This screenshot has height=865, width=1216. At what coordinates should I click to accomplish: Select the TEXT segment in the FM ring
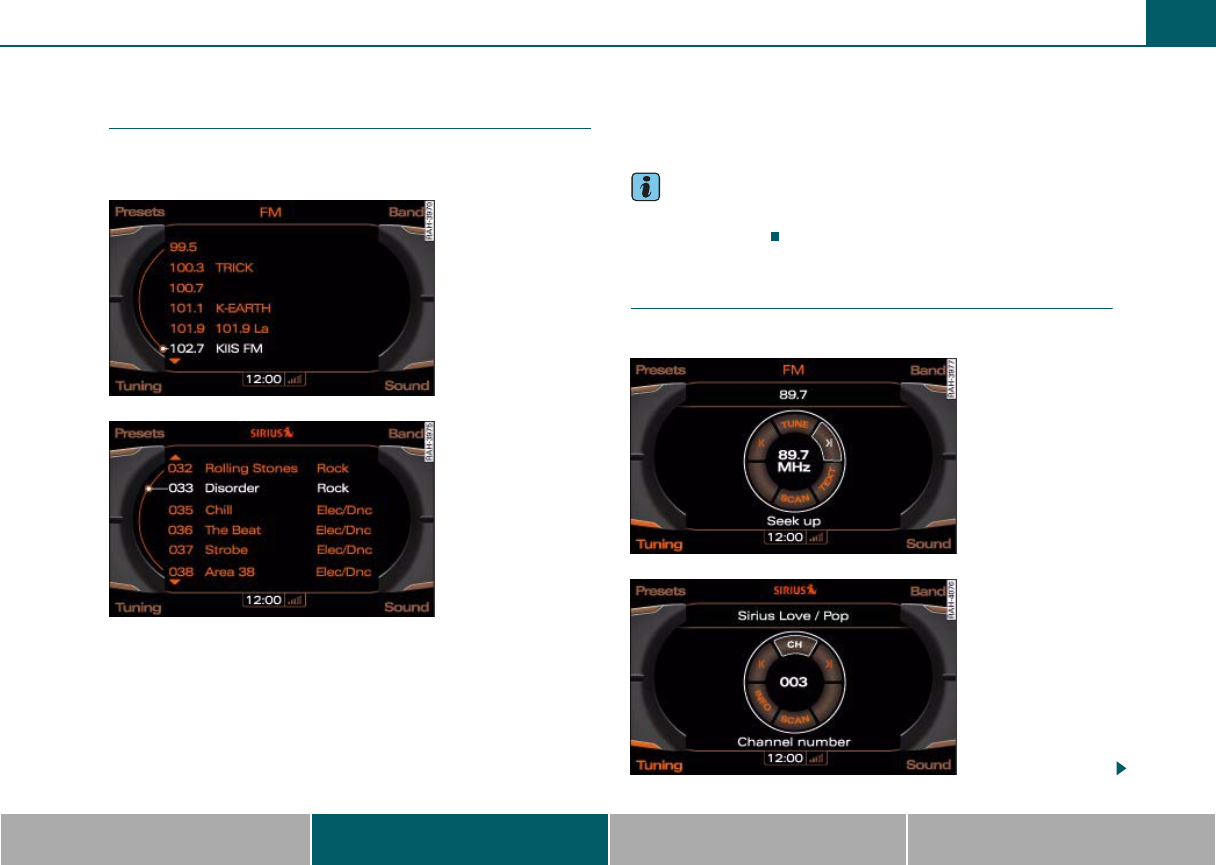825,482
